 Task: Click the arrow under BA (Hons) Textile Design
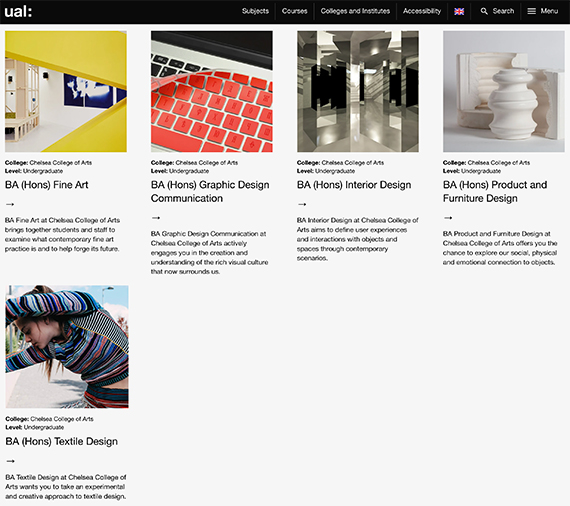[11, 461]
